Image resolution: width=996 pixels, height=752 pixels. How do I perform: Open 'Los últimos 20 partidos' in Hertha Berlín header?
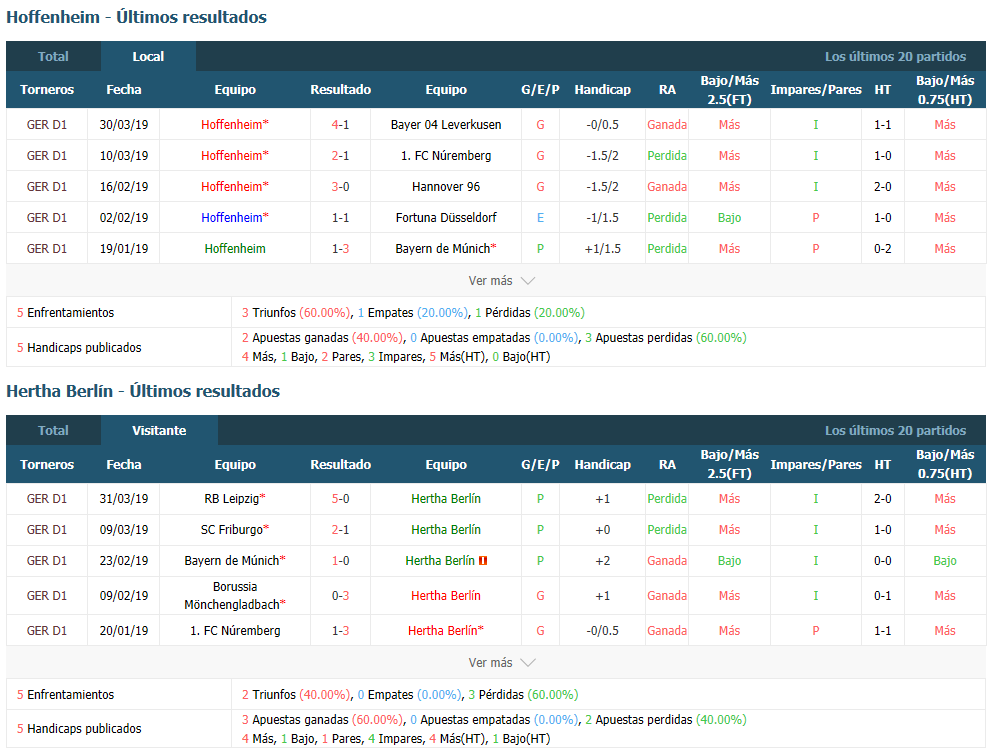pyautogui.click(x=895, y=431)
